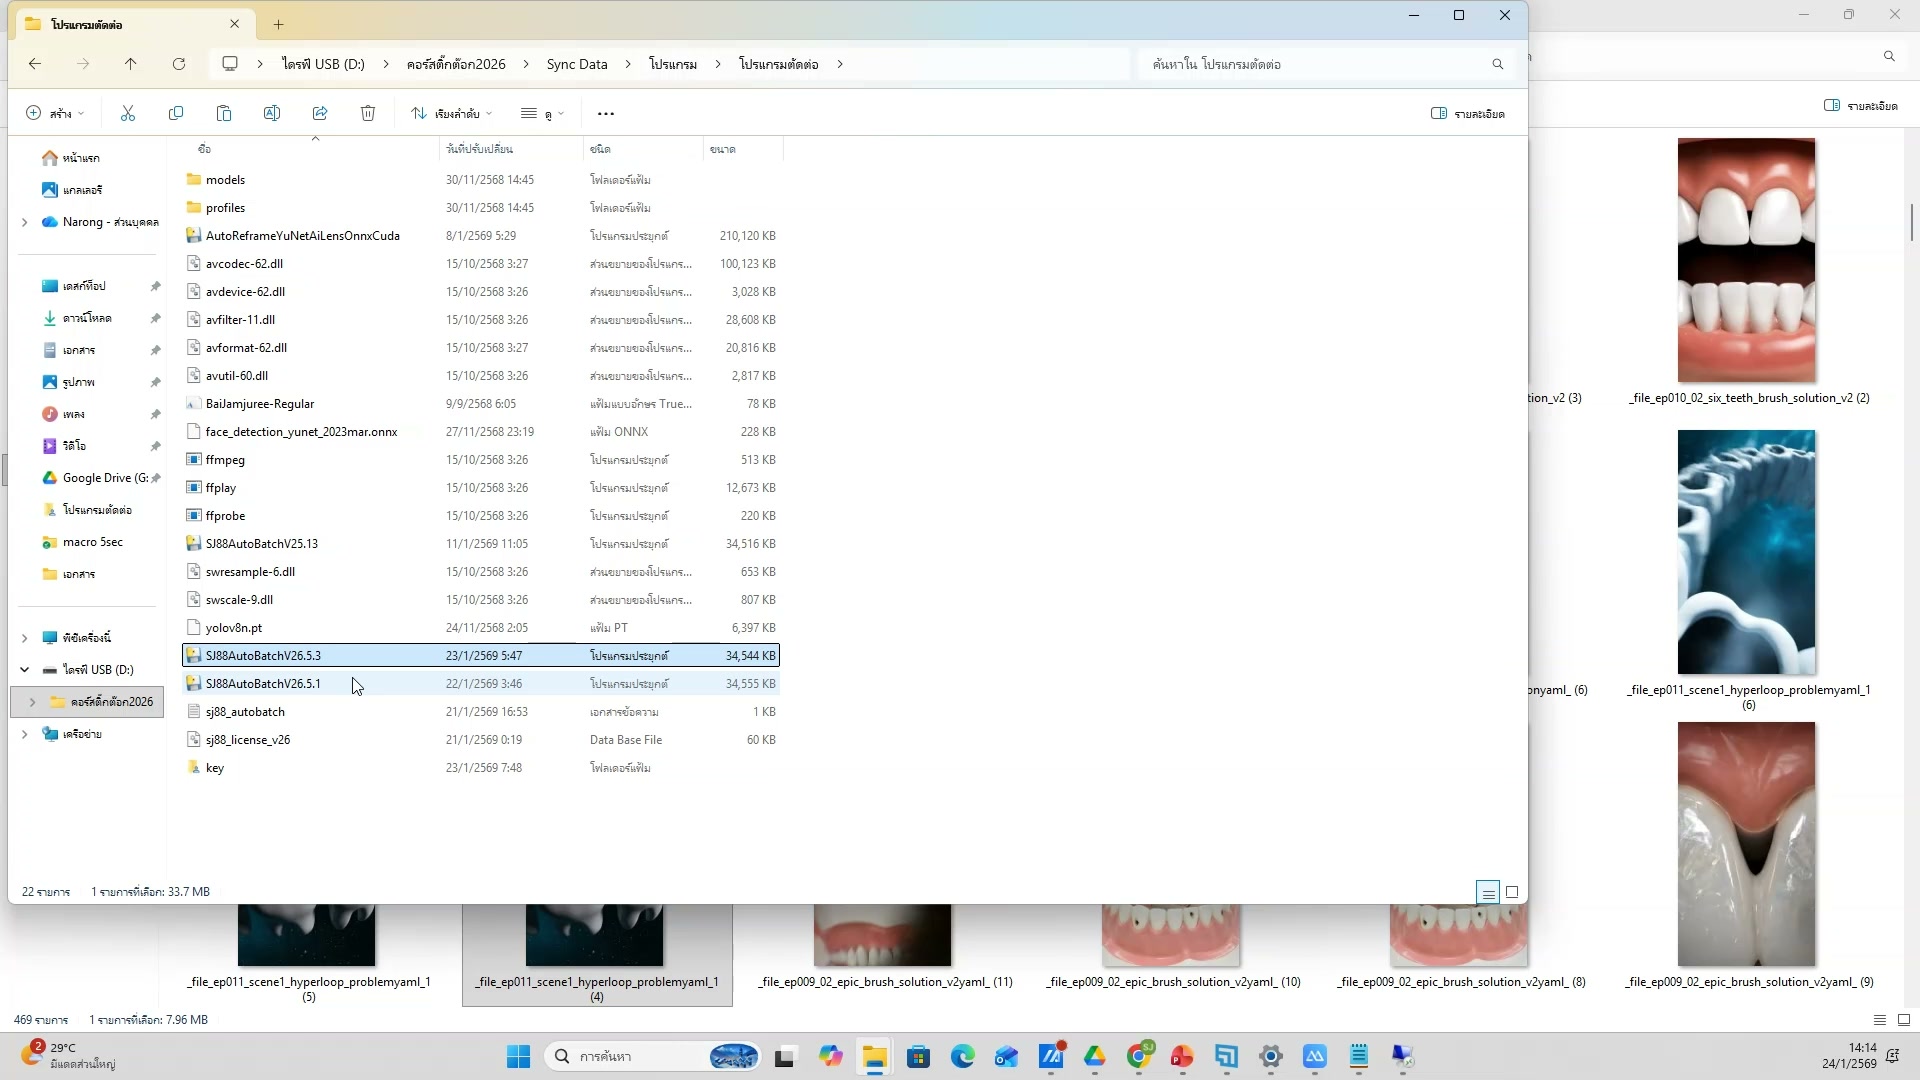Screen dimensions: 1920x1080
Task: Expand the คอร์สติ๊กต๊อก2026 tree folder
Action: pyautogui.click(x=32, y=702)
